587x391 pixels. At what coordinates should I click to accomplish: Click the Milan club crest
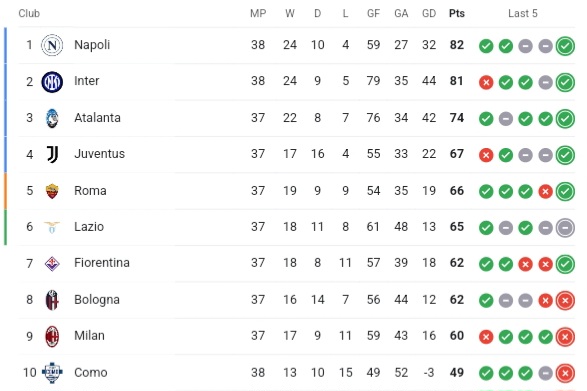click(52, 336)
